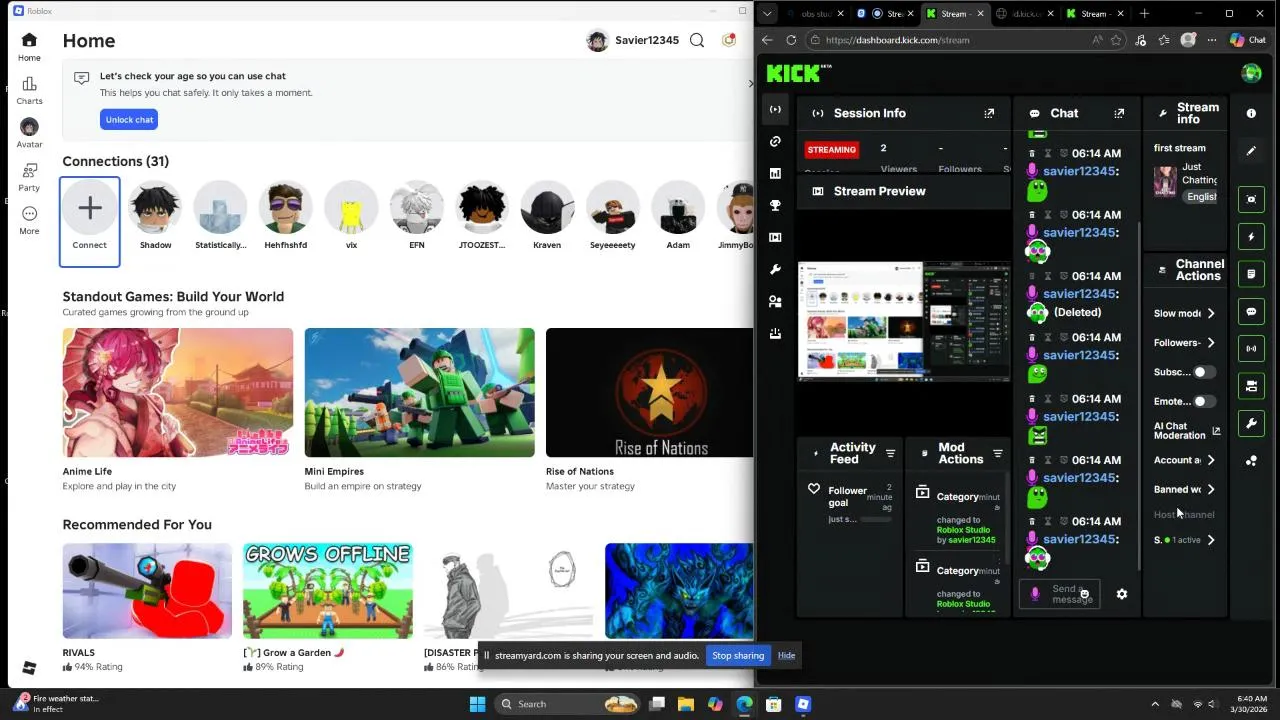Viewport: 1280px width, 720px height.
Task: Open the Anime Life game thumbnail
Action: coord(178,392)
